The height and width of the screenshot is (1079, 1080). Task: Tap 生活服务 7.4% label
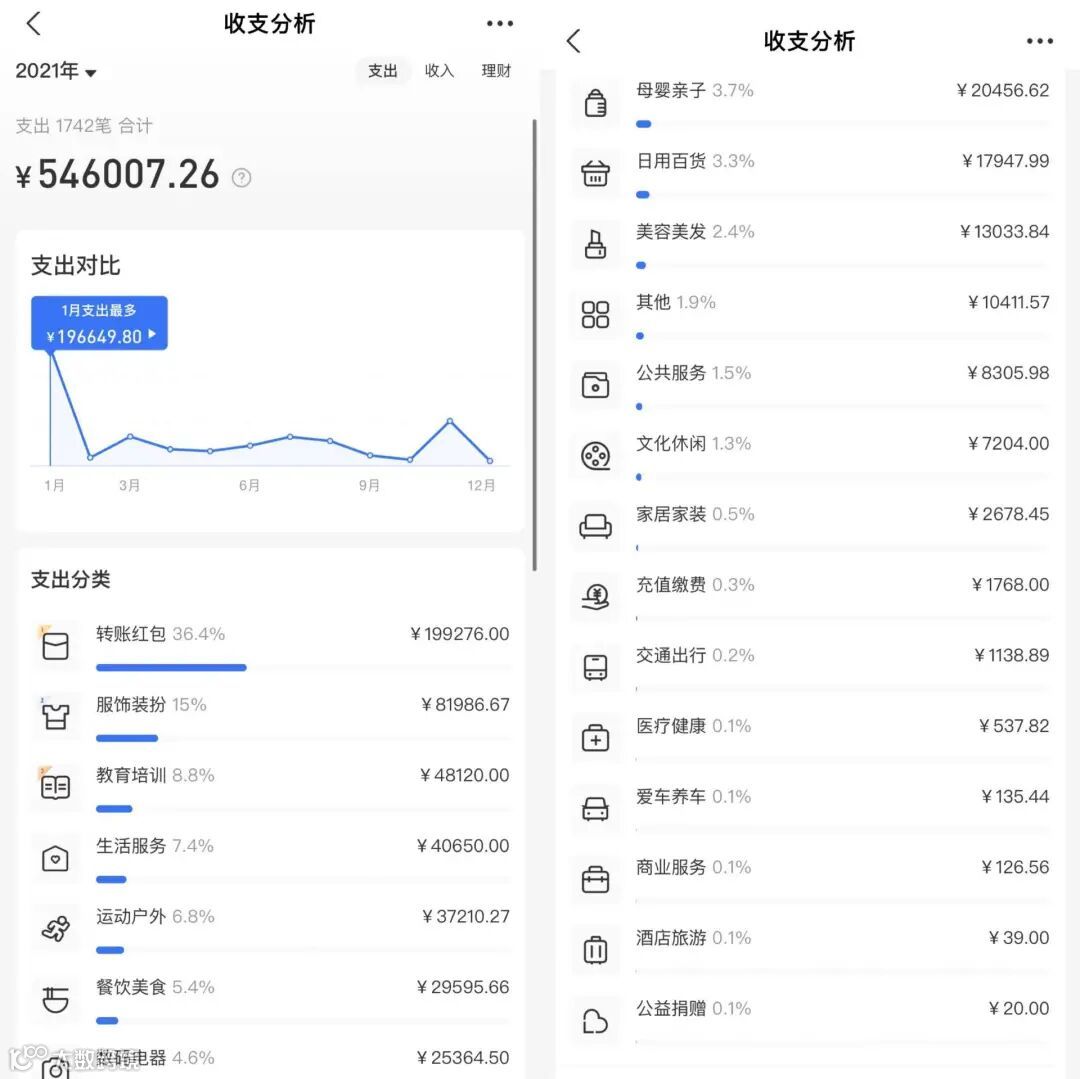click(x=155, y=846)
